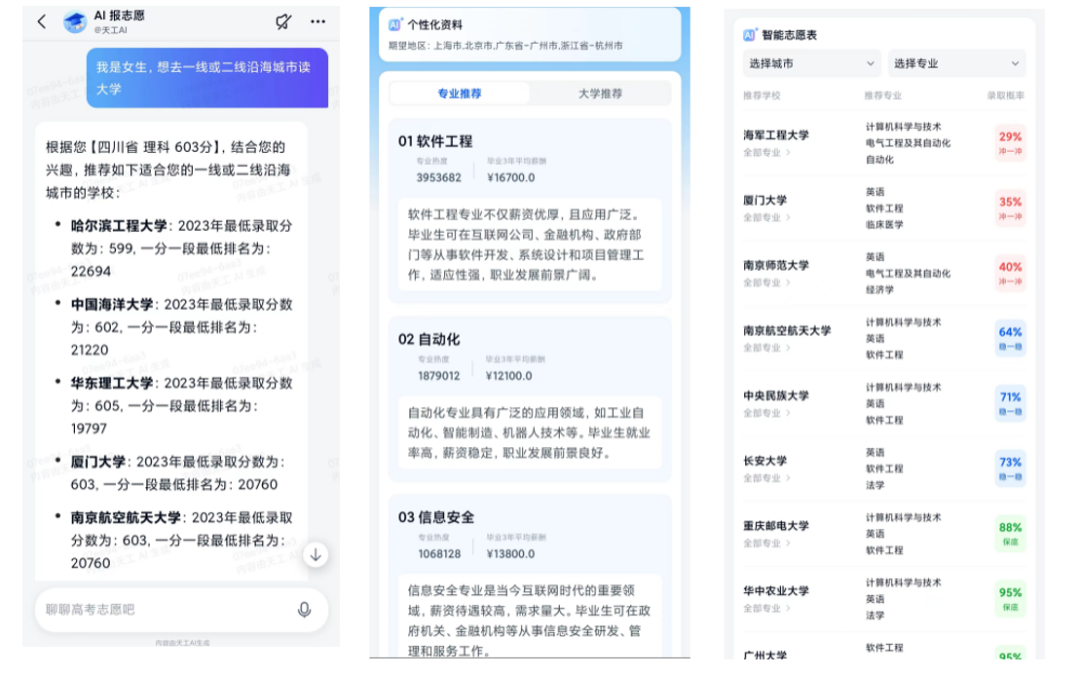Tap the back arrow in AI 报志愿 chat
1080x675 pixels.
pyautogui.click(x=42, y=21)
